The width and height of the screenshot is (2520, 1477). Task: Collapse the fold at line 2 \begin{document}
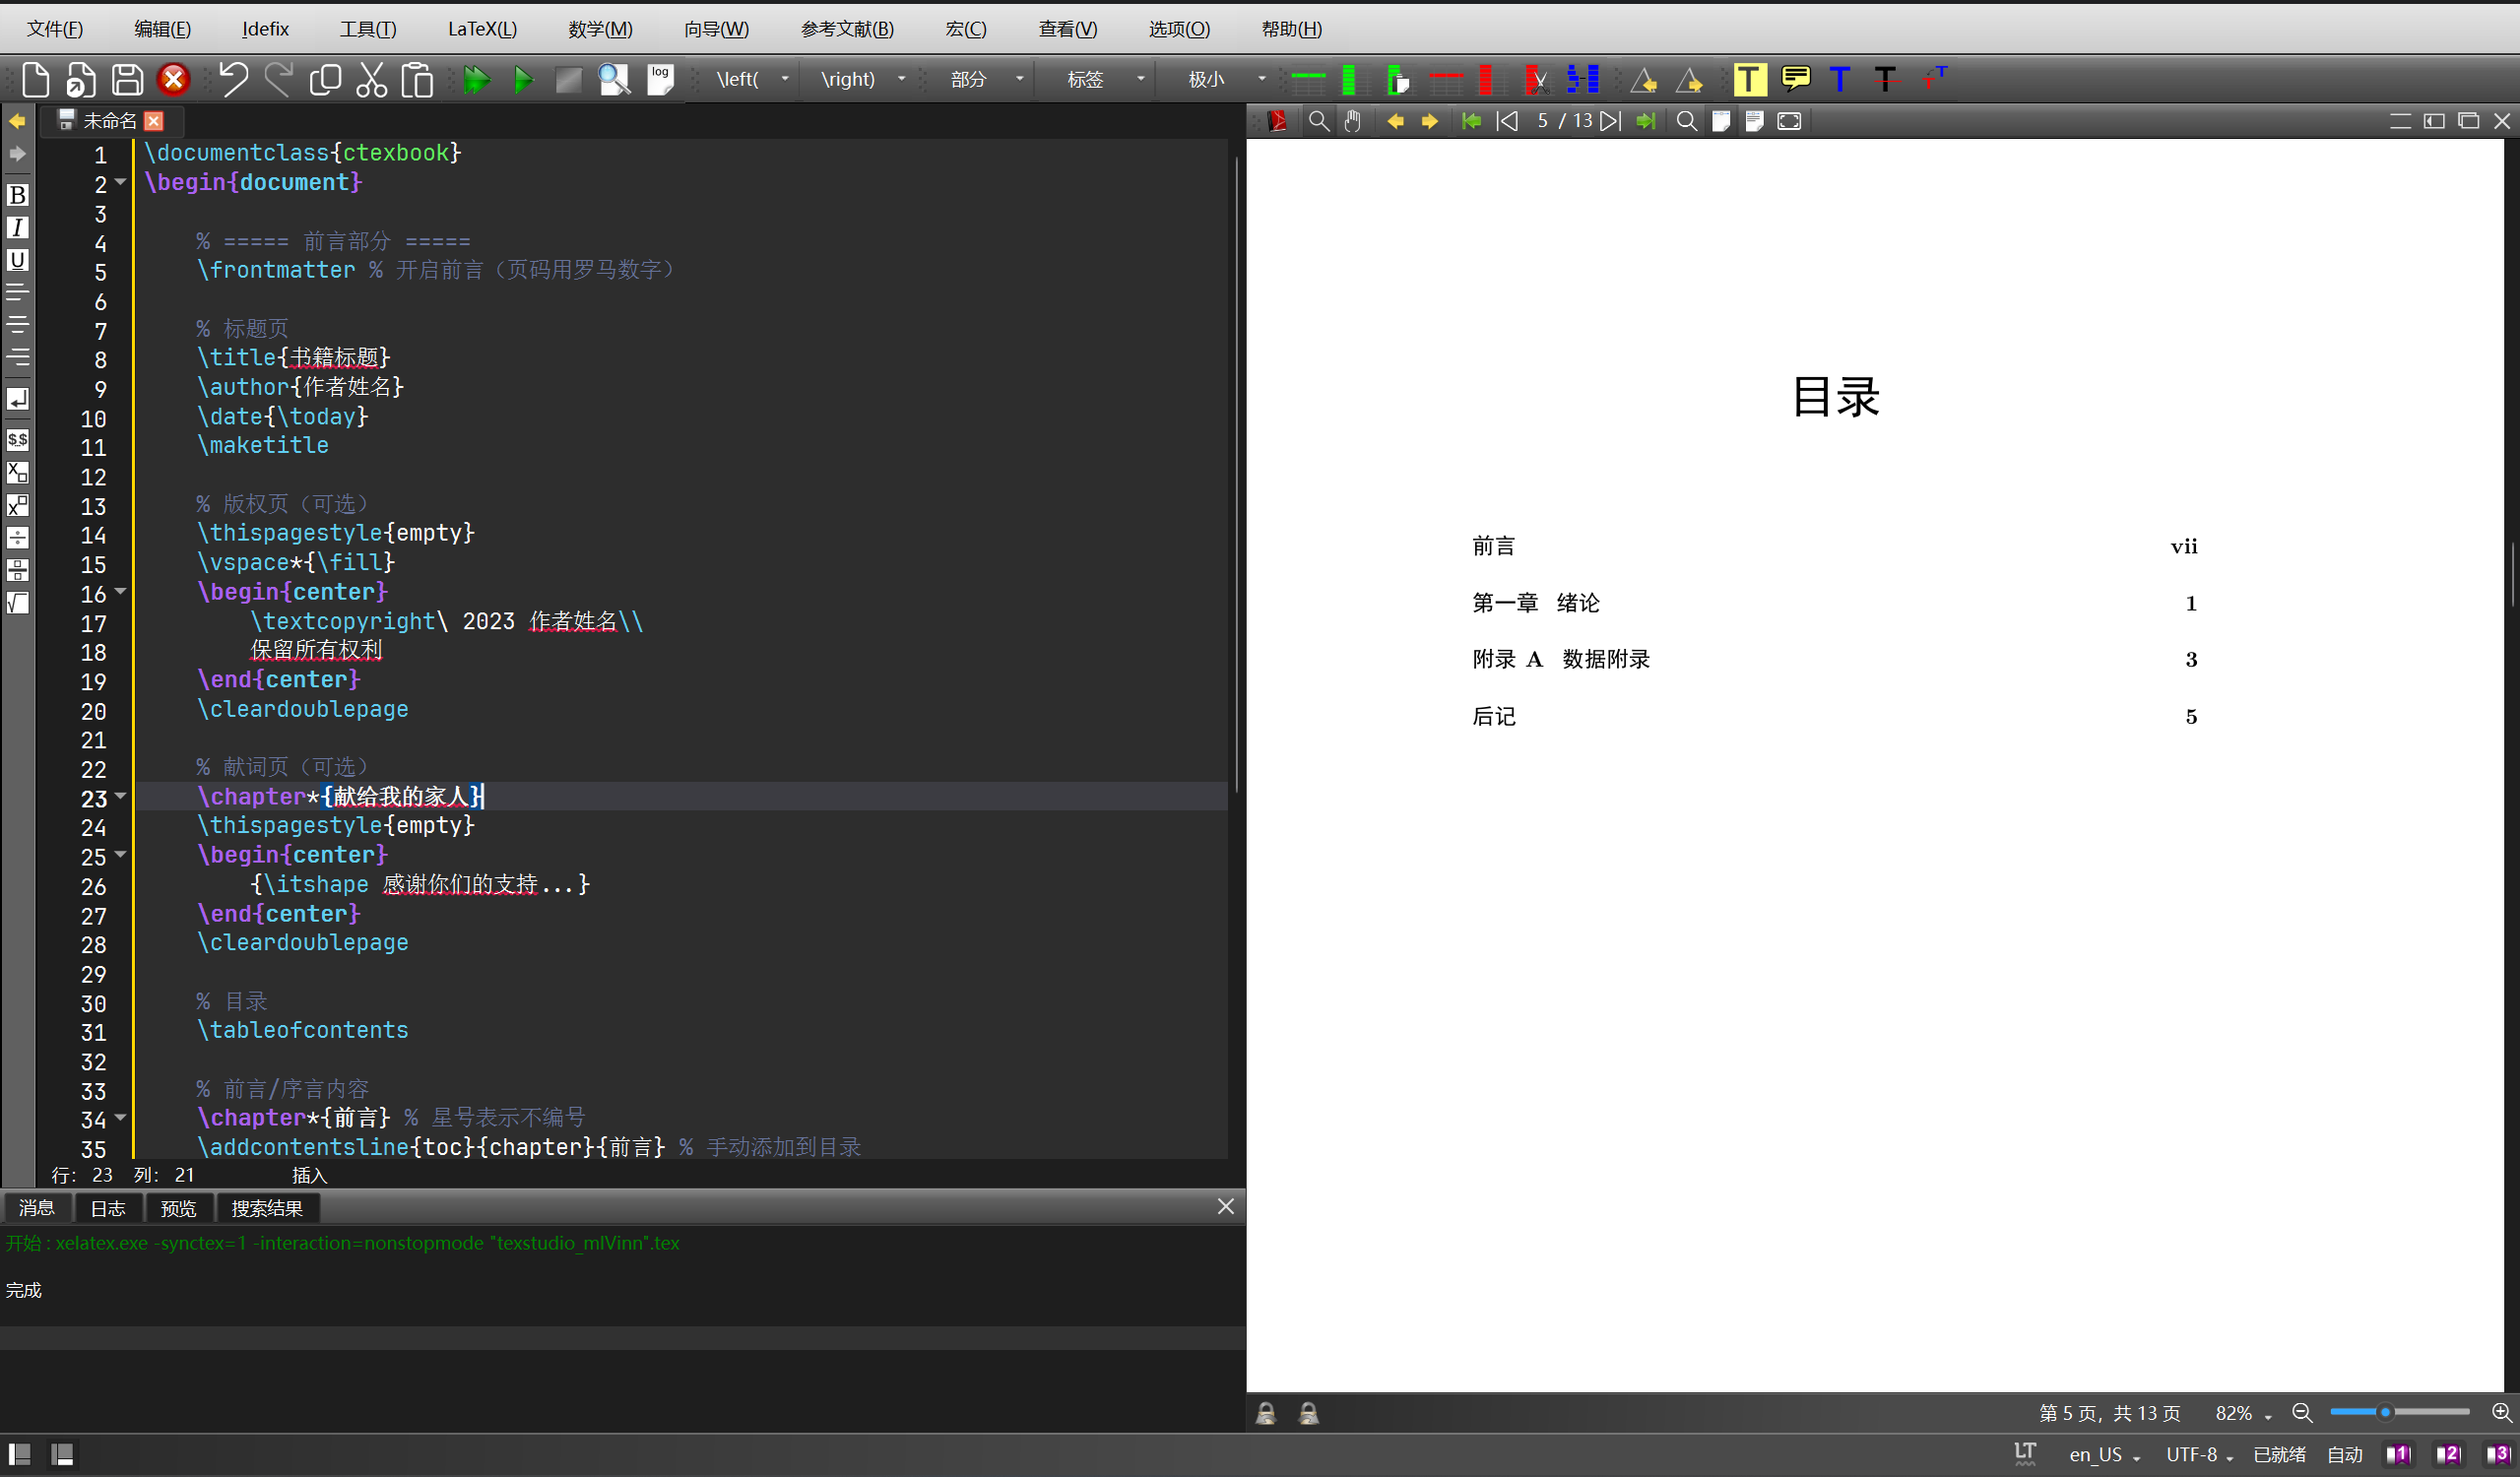click(x=121, y=182)
